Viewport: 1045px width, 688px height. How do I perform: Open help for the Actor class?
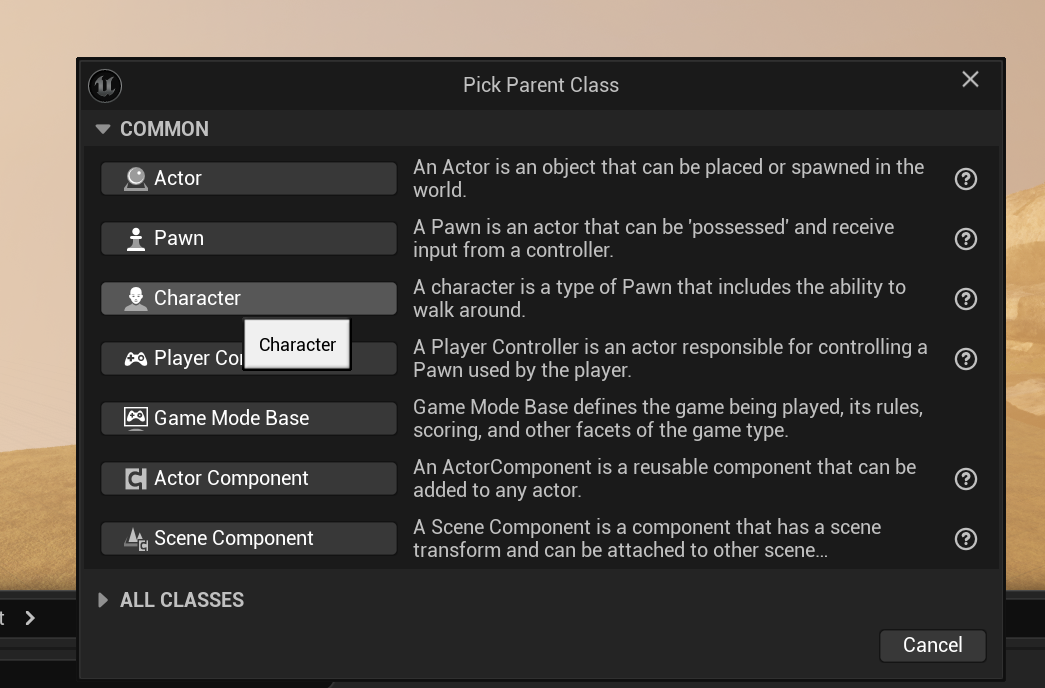point(966,179)
